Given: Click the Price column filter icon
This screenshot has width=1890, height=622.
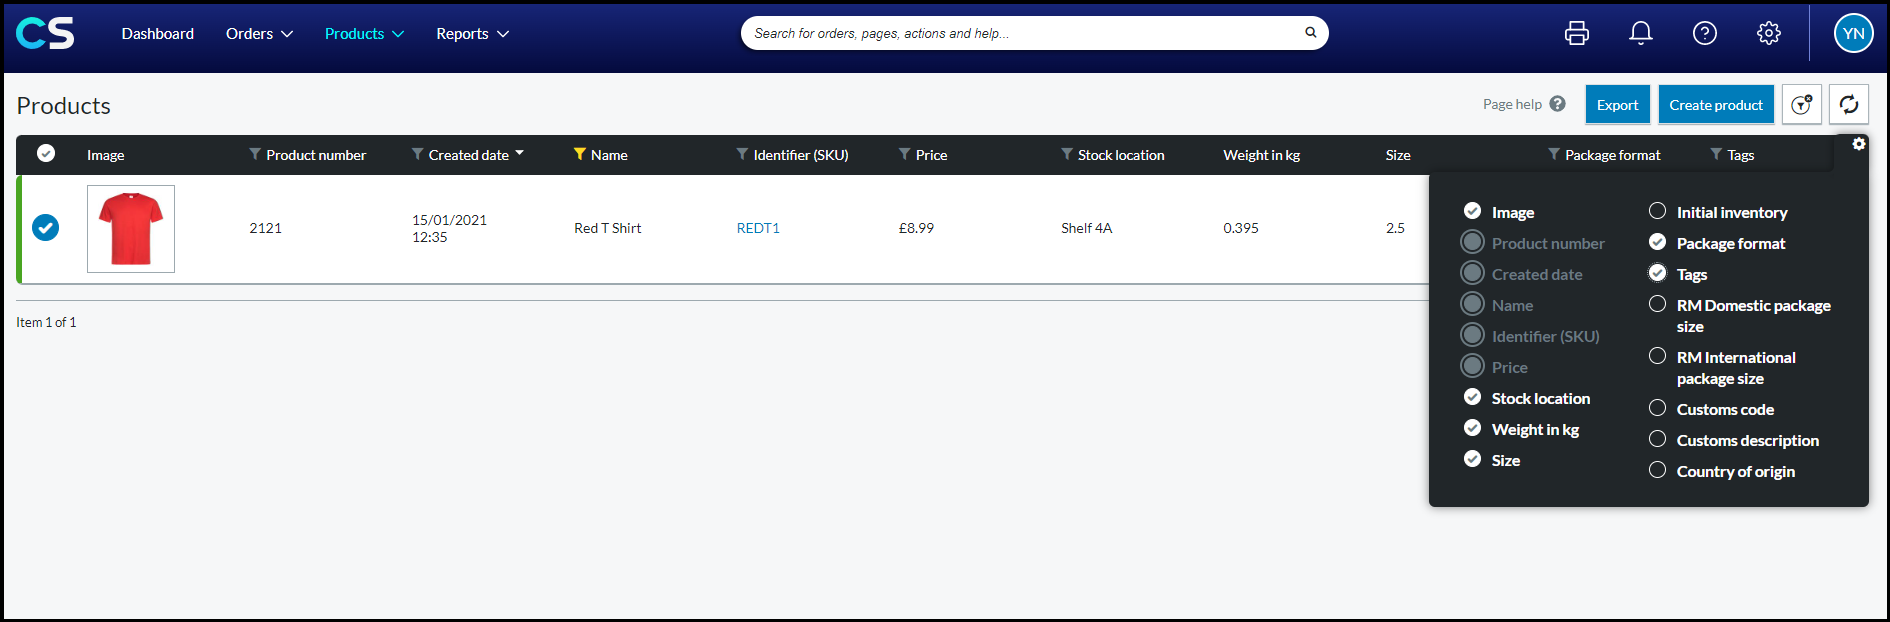Looking at the screenshot, I should tap(904, 154).
